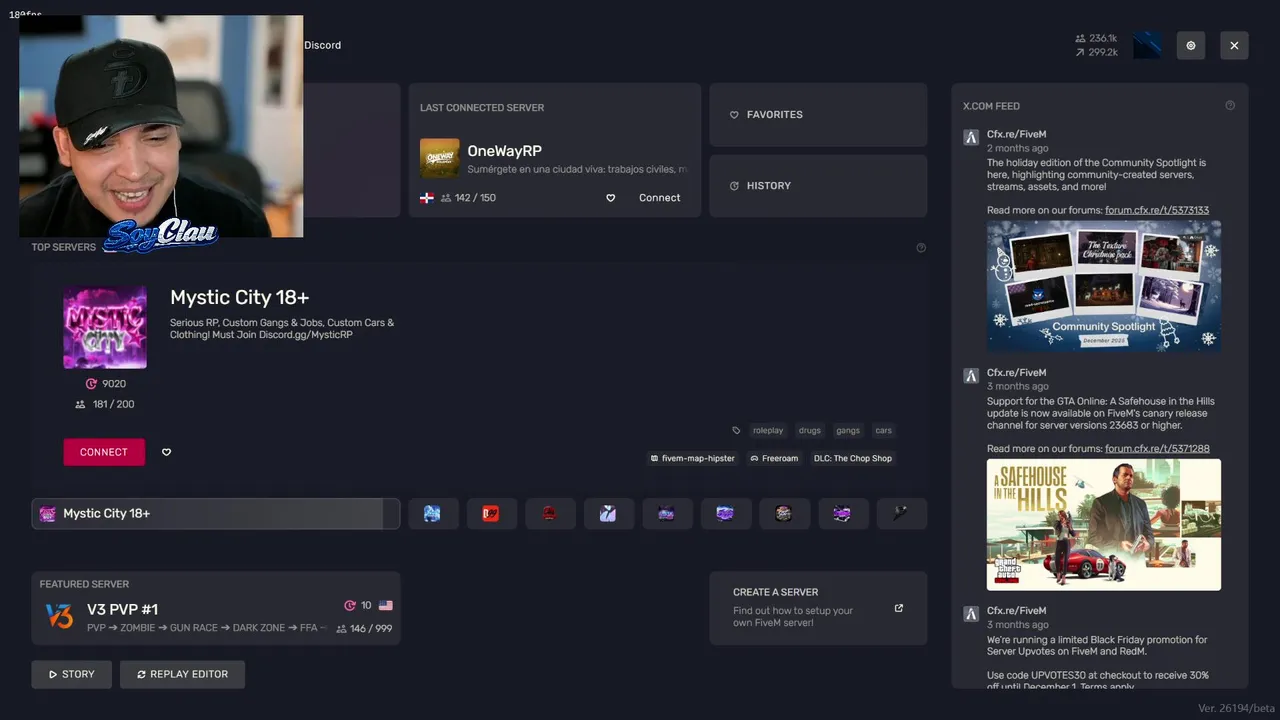This screenshot has width=1280, height=720.
Task: Connect to the OneWayRP server
Action: [660, 198]
